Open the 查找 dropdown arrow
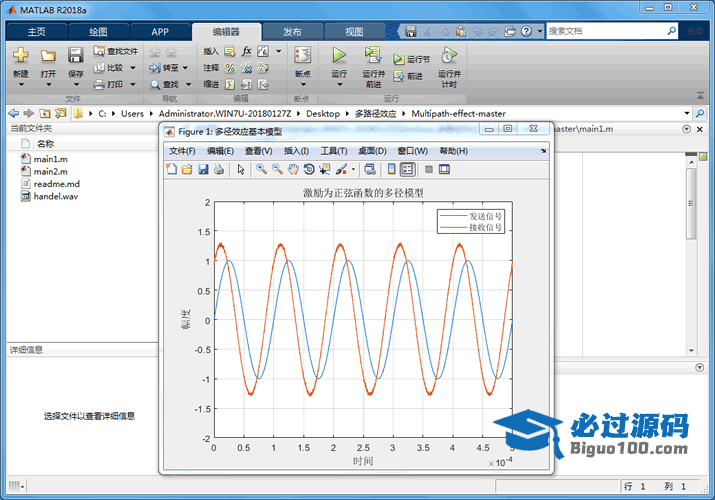 [x=188, y=85]
